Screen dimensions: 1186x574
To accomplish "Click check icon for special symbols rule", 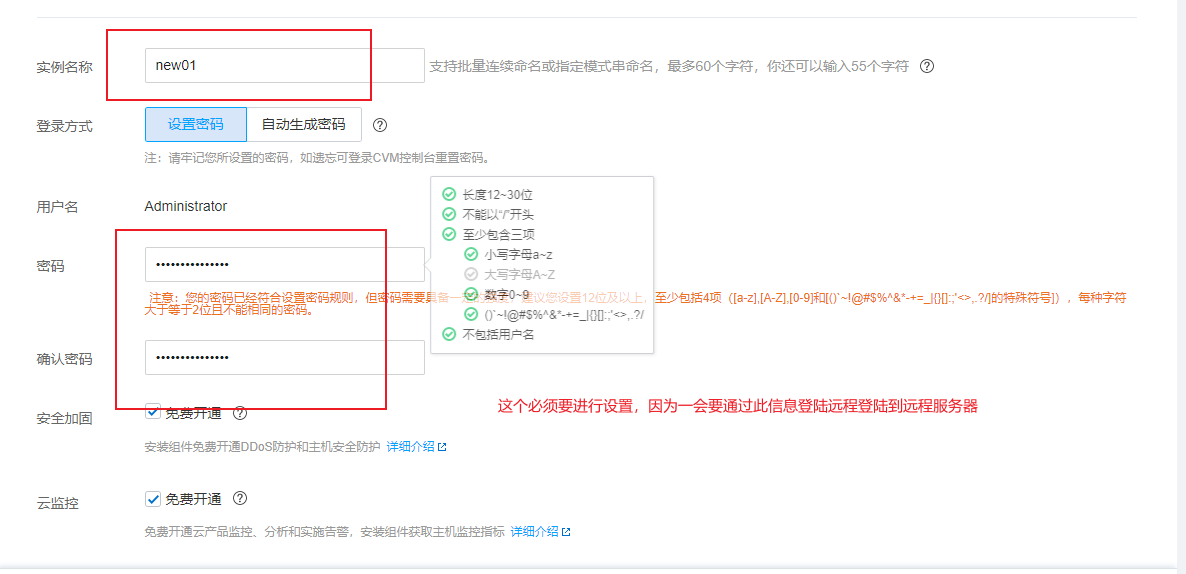I will click(x=470, y=314).
